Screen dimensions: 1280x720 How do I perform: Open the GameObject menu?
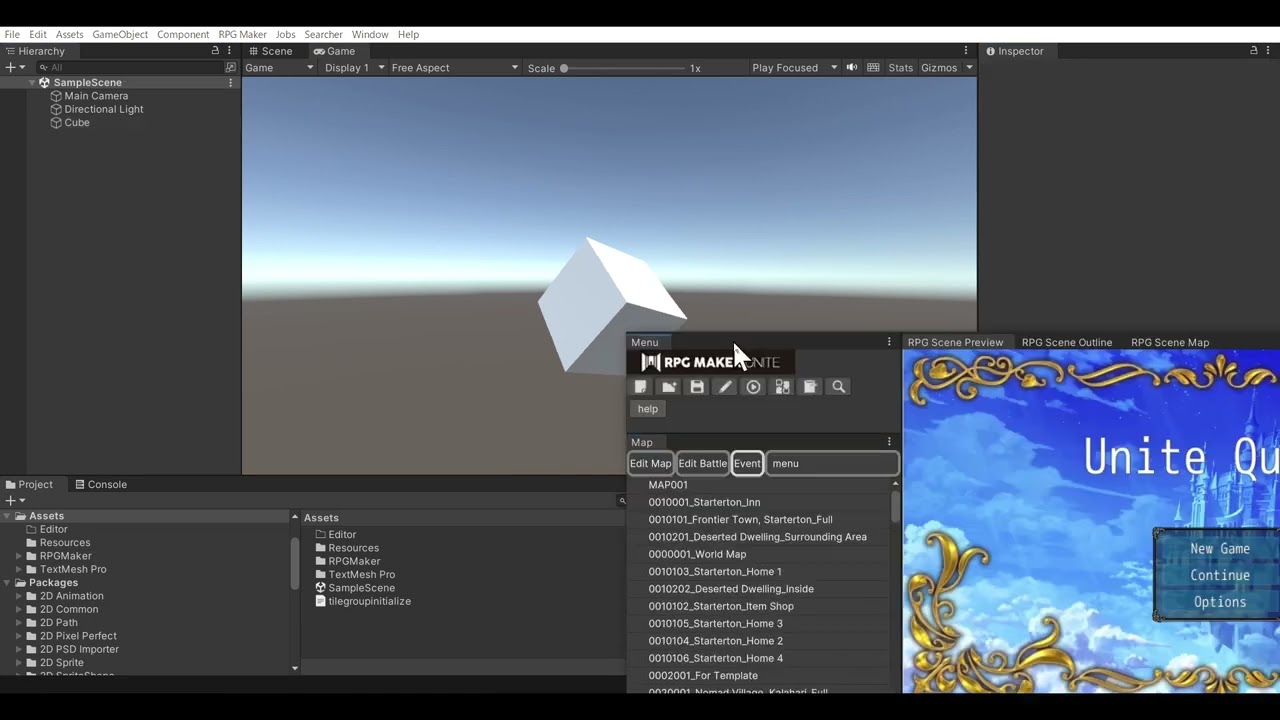120,34
